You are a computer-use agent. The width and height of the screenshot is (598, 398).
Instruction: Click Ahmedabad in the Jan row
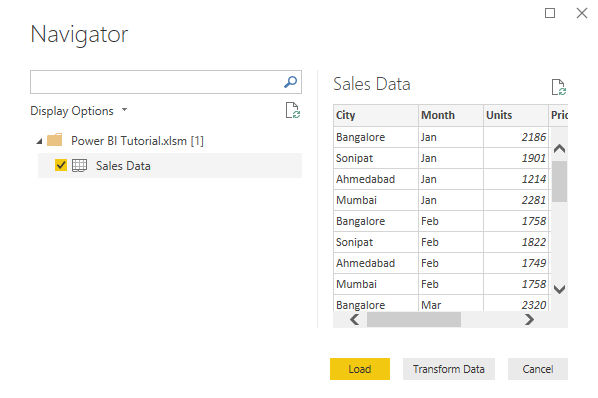pyautogui.click(x=376, y=179)
